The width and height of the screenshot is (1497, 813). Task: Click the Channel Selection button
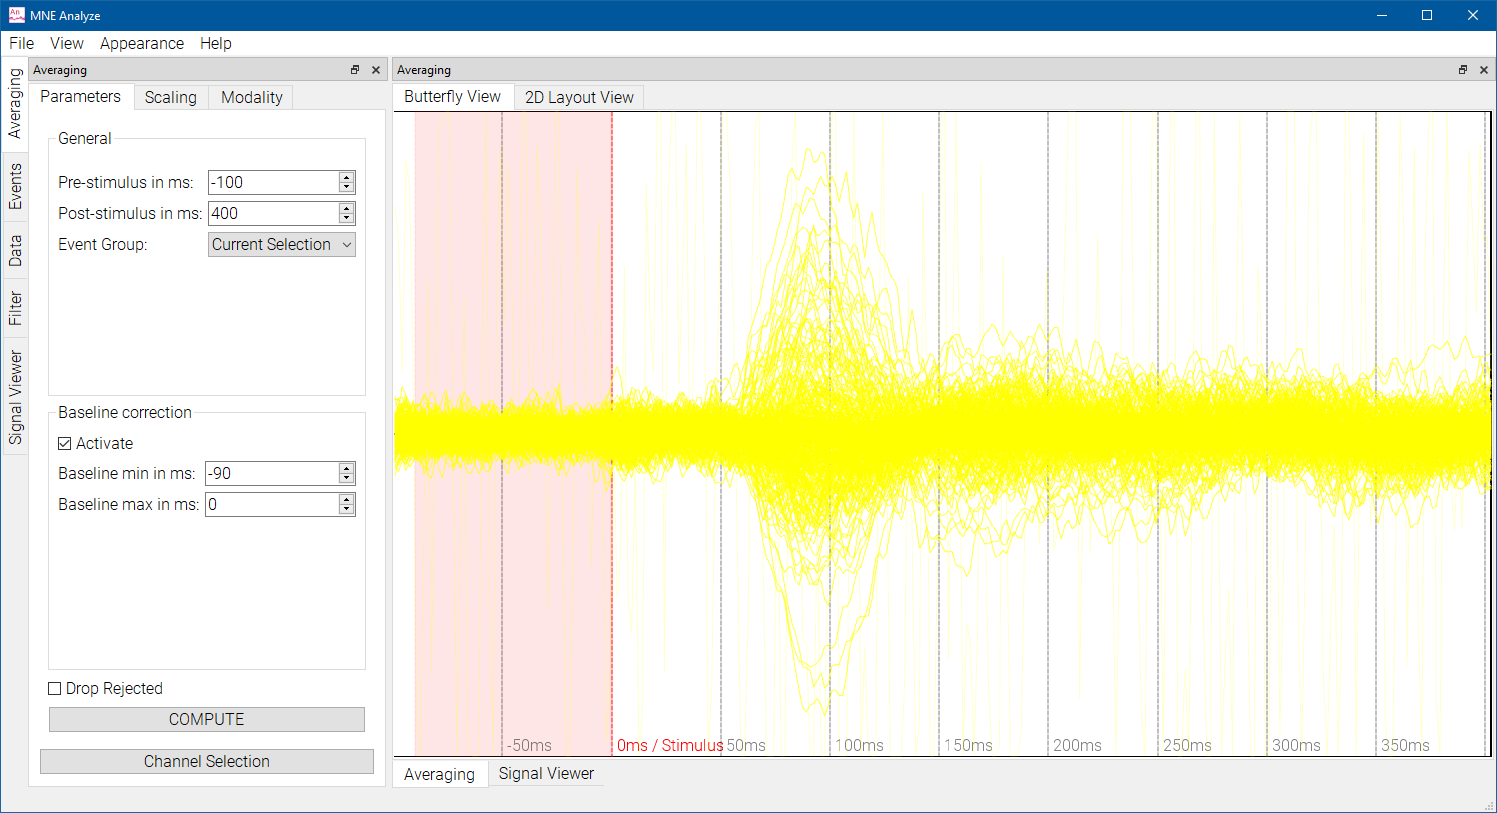[207, 762]
